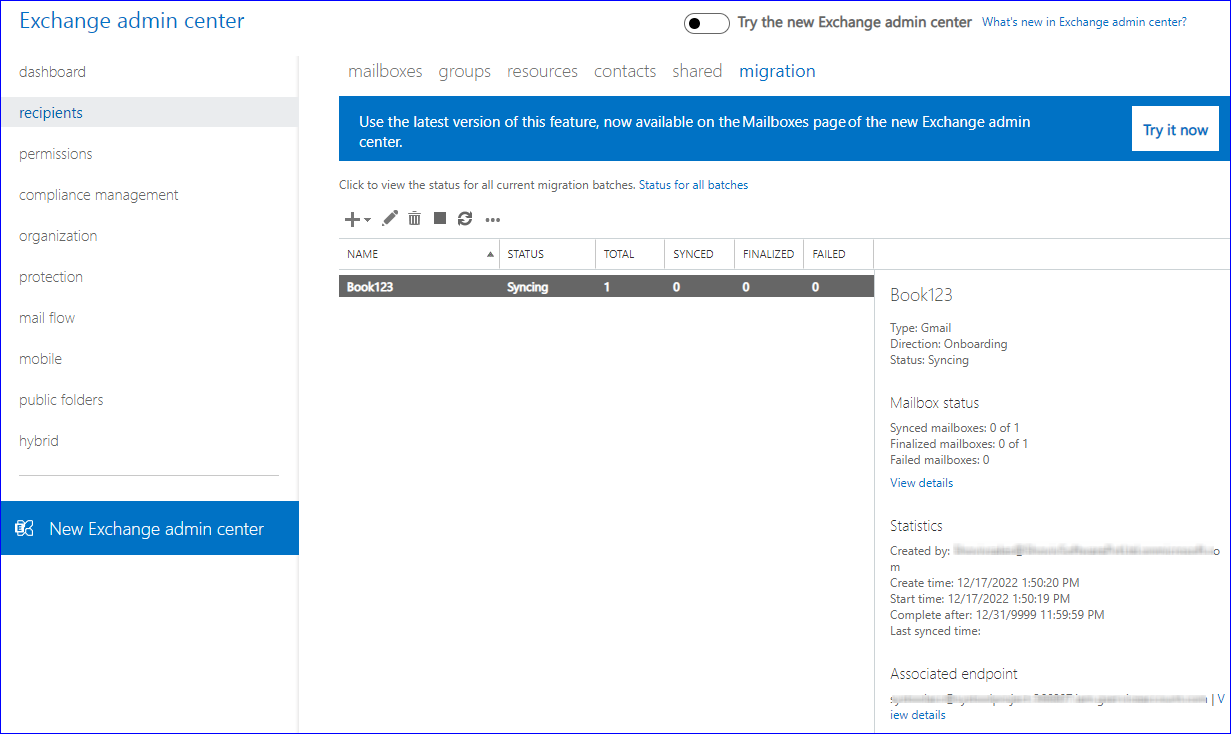Click the plus icon to add a migration batch
Image resolution: width=1231 pixels, height=734 pixels.
click(x=351, y=219)
